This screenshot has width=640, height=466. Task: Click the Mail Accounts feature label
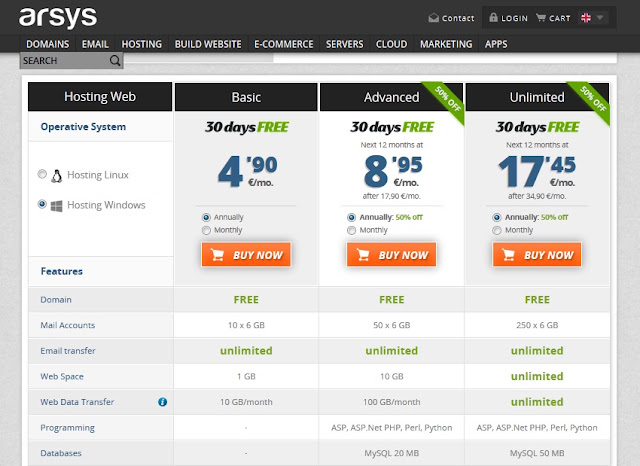pos(68,325)
